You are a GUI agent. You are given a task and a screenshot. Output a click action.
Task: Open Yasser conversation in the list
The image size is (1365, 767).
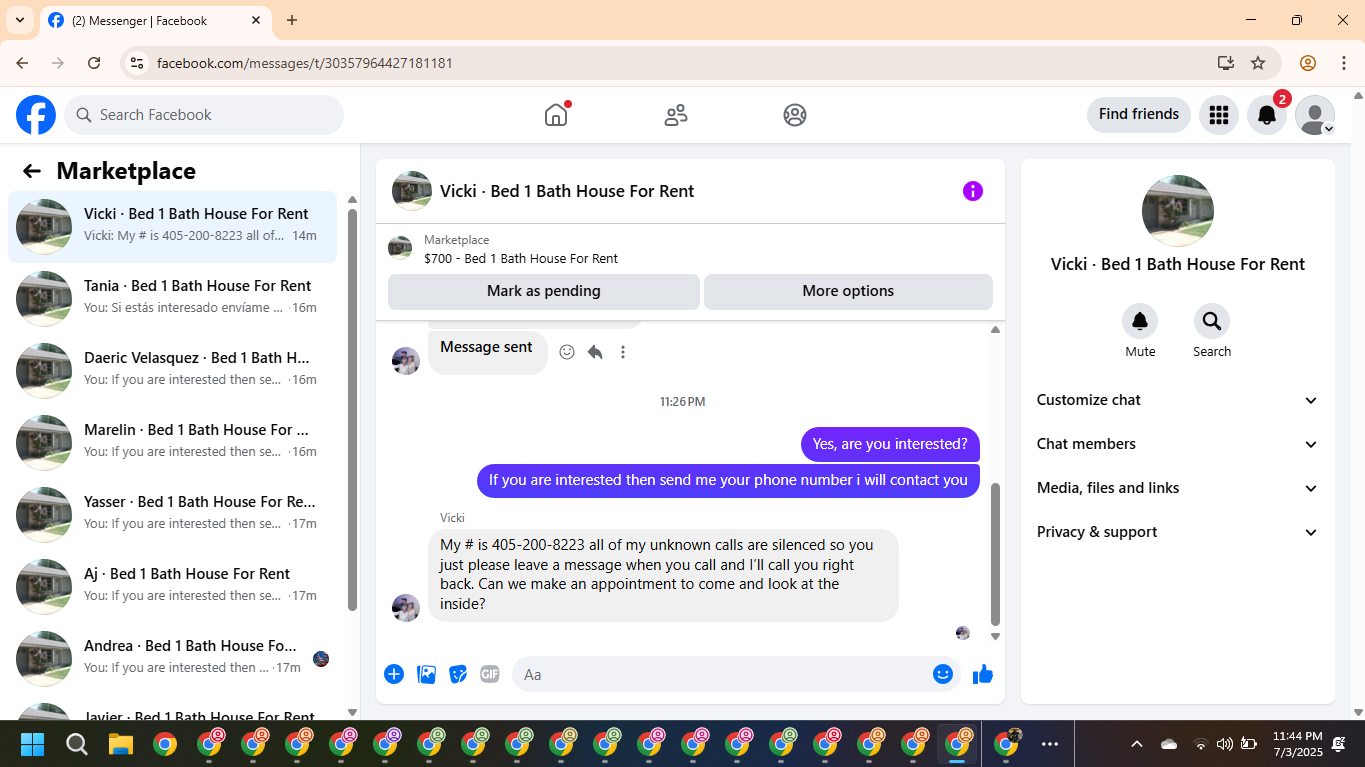172,515
